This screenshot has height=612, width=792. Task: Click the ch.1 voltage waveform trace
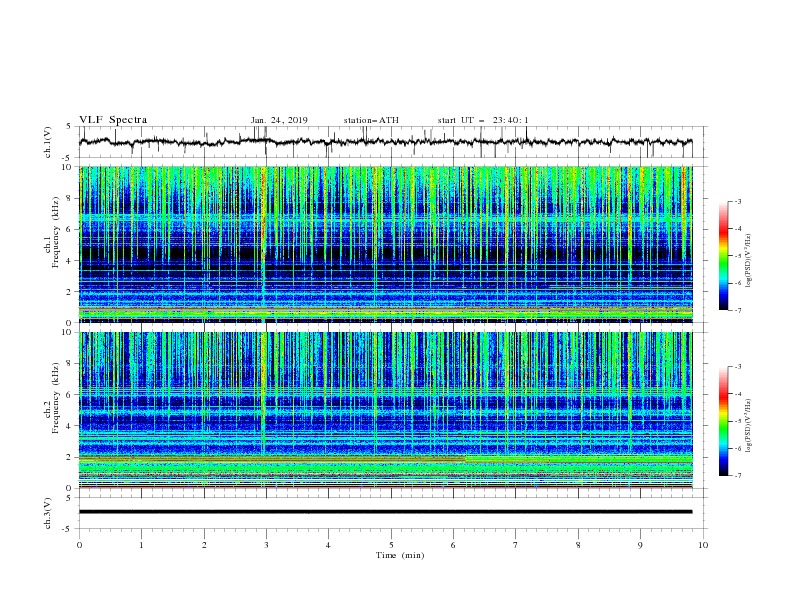point(385,142)
